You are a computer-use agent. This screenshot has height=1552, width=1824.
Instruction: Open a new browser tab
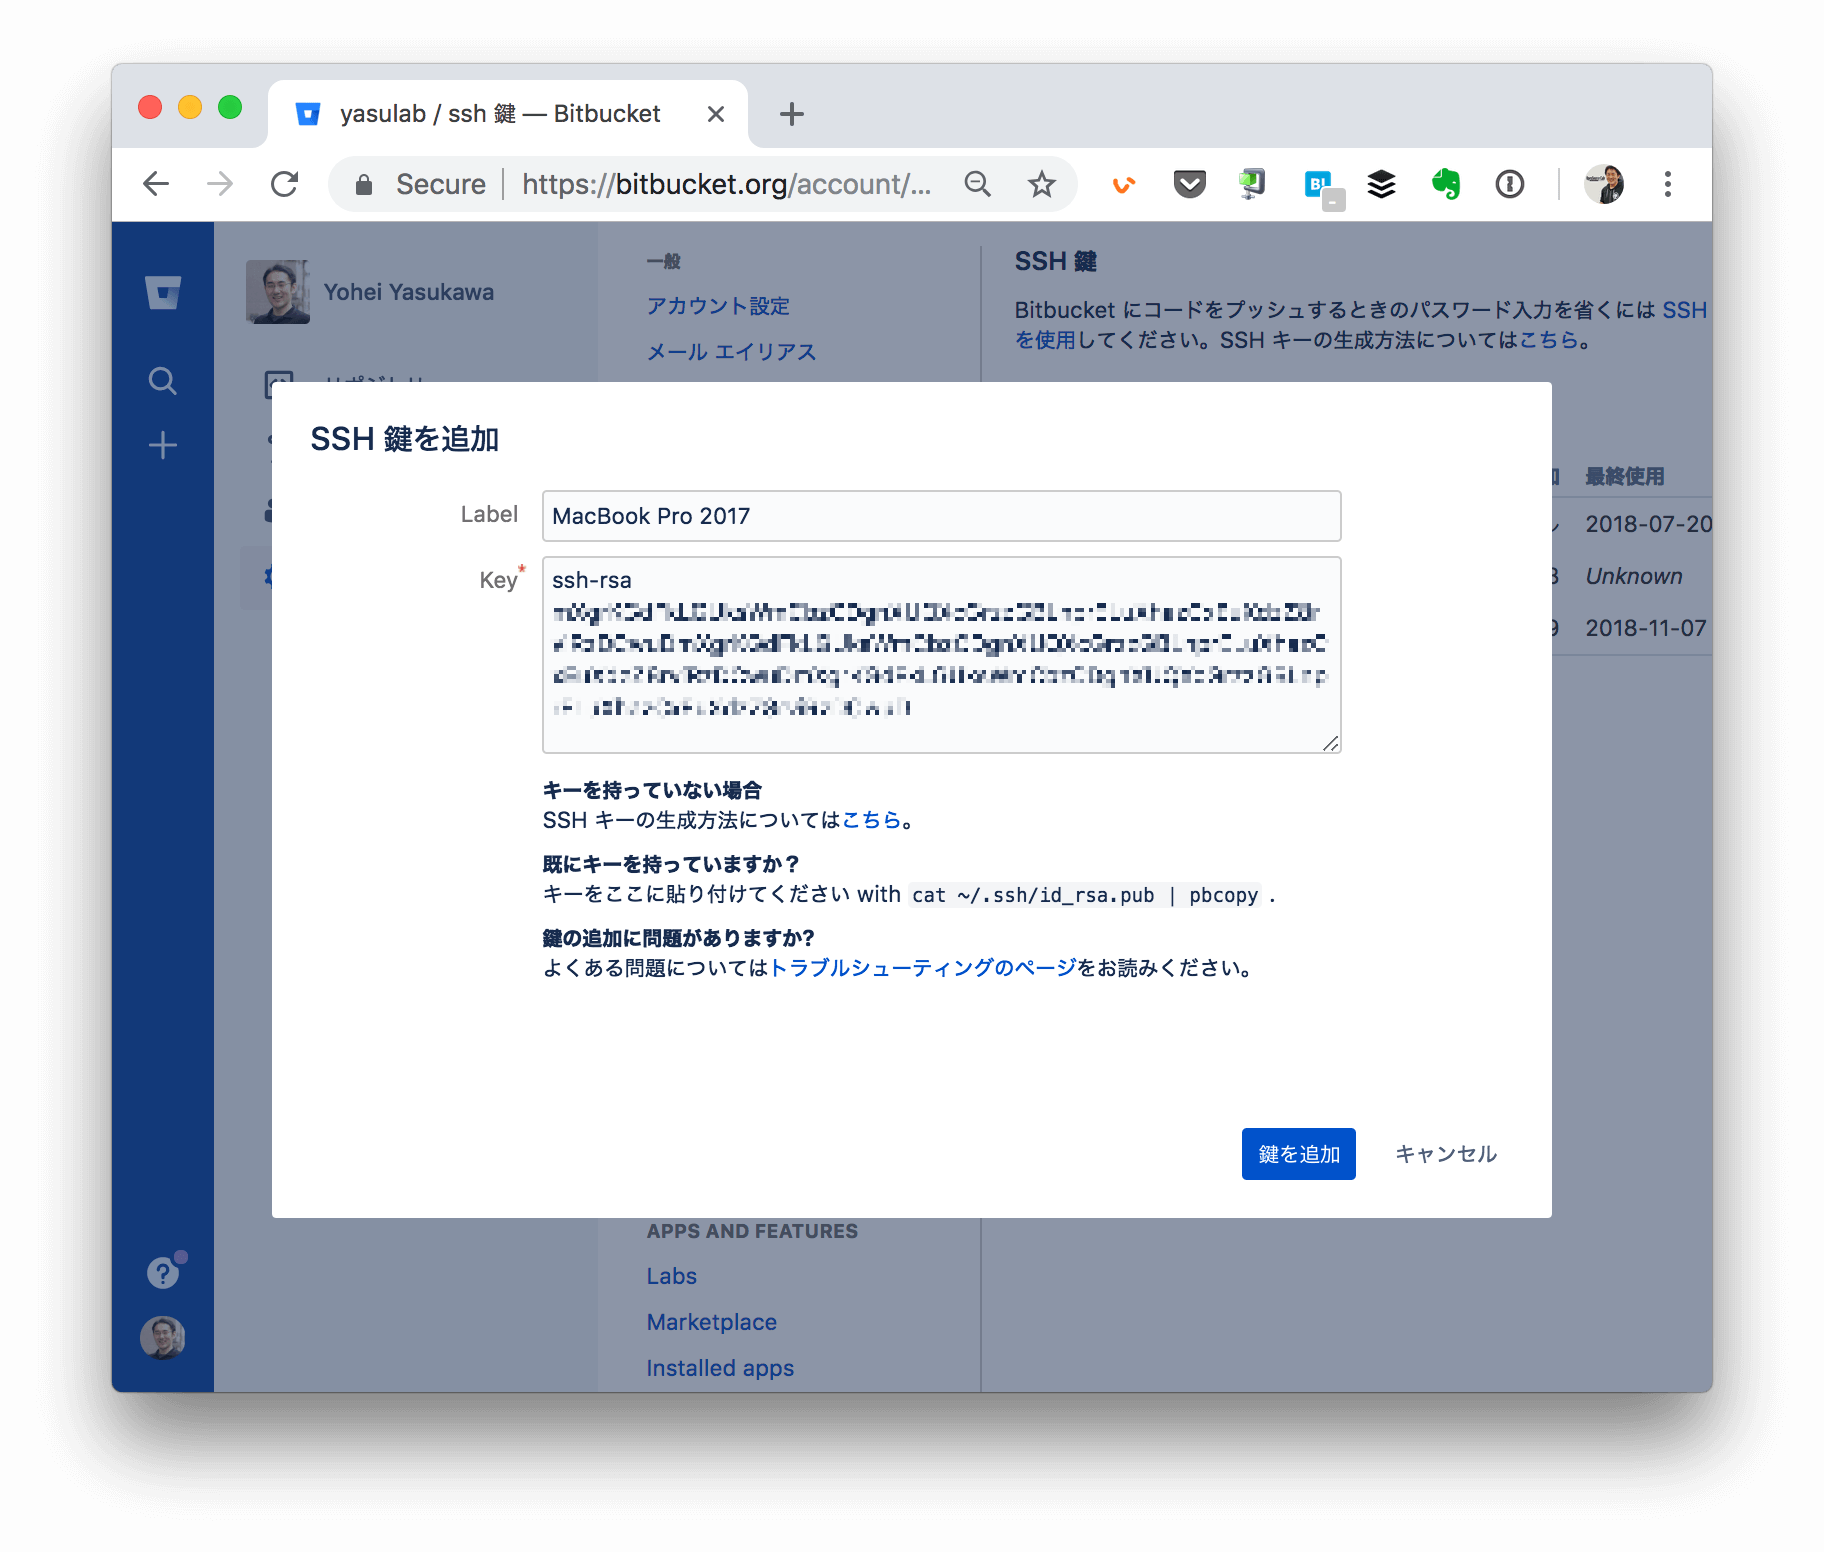791,114
